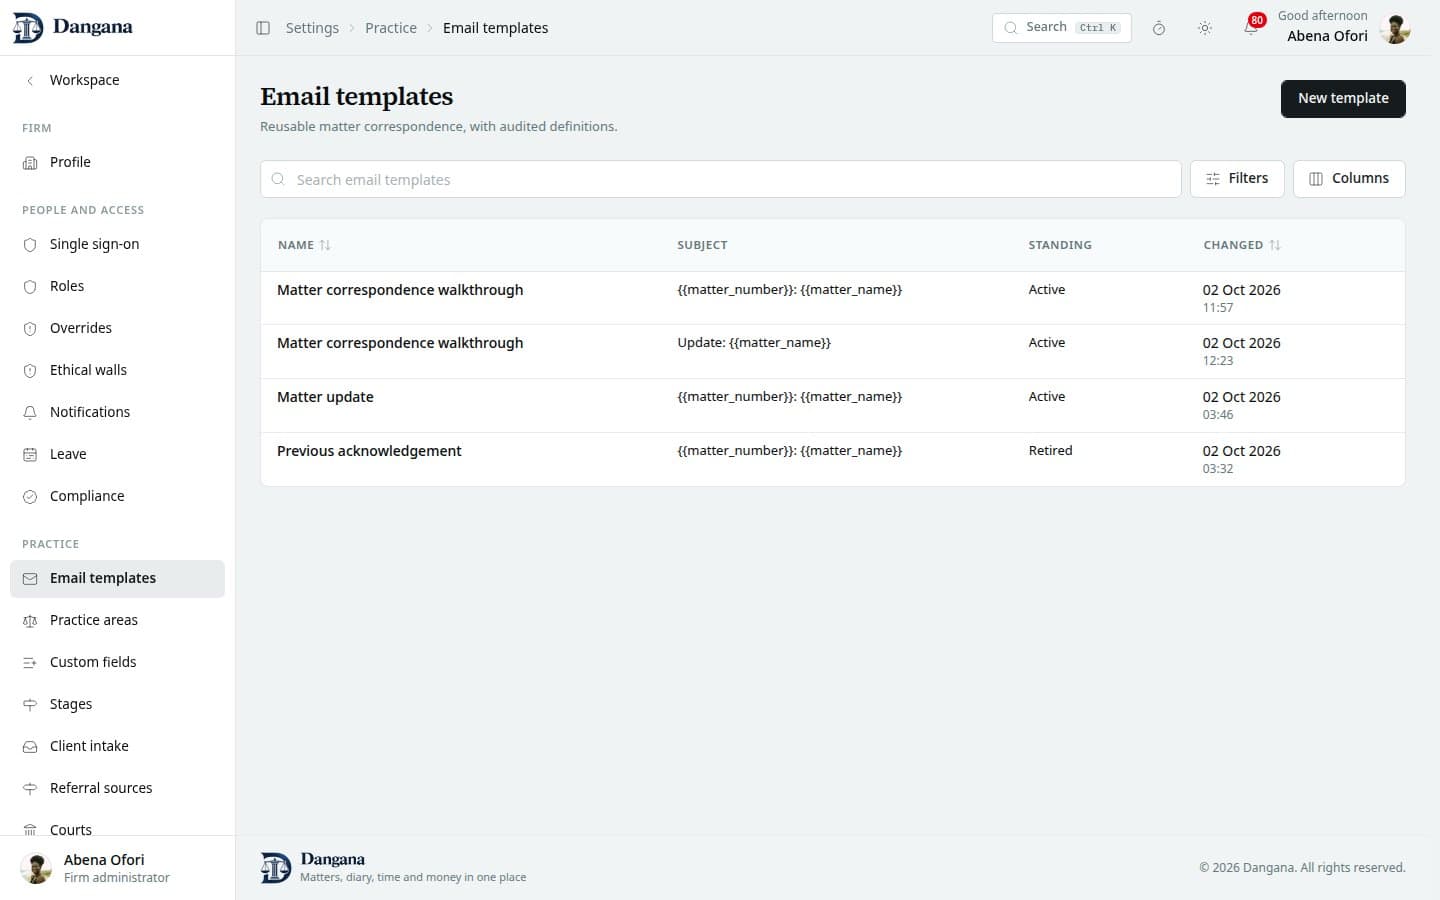1440x900 pixels.
Task: Click the Compliance check icon
Action: click(30, 496)
